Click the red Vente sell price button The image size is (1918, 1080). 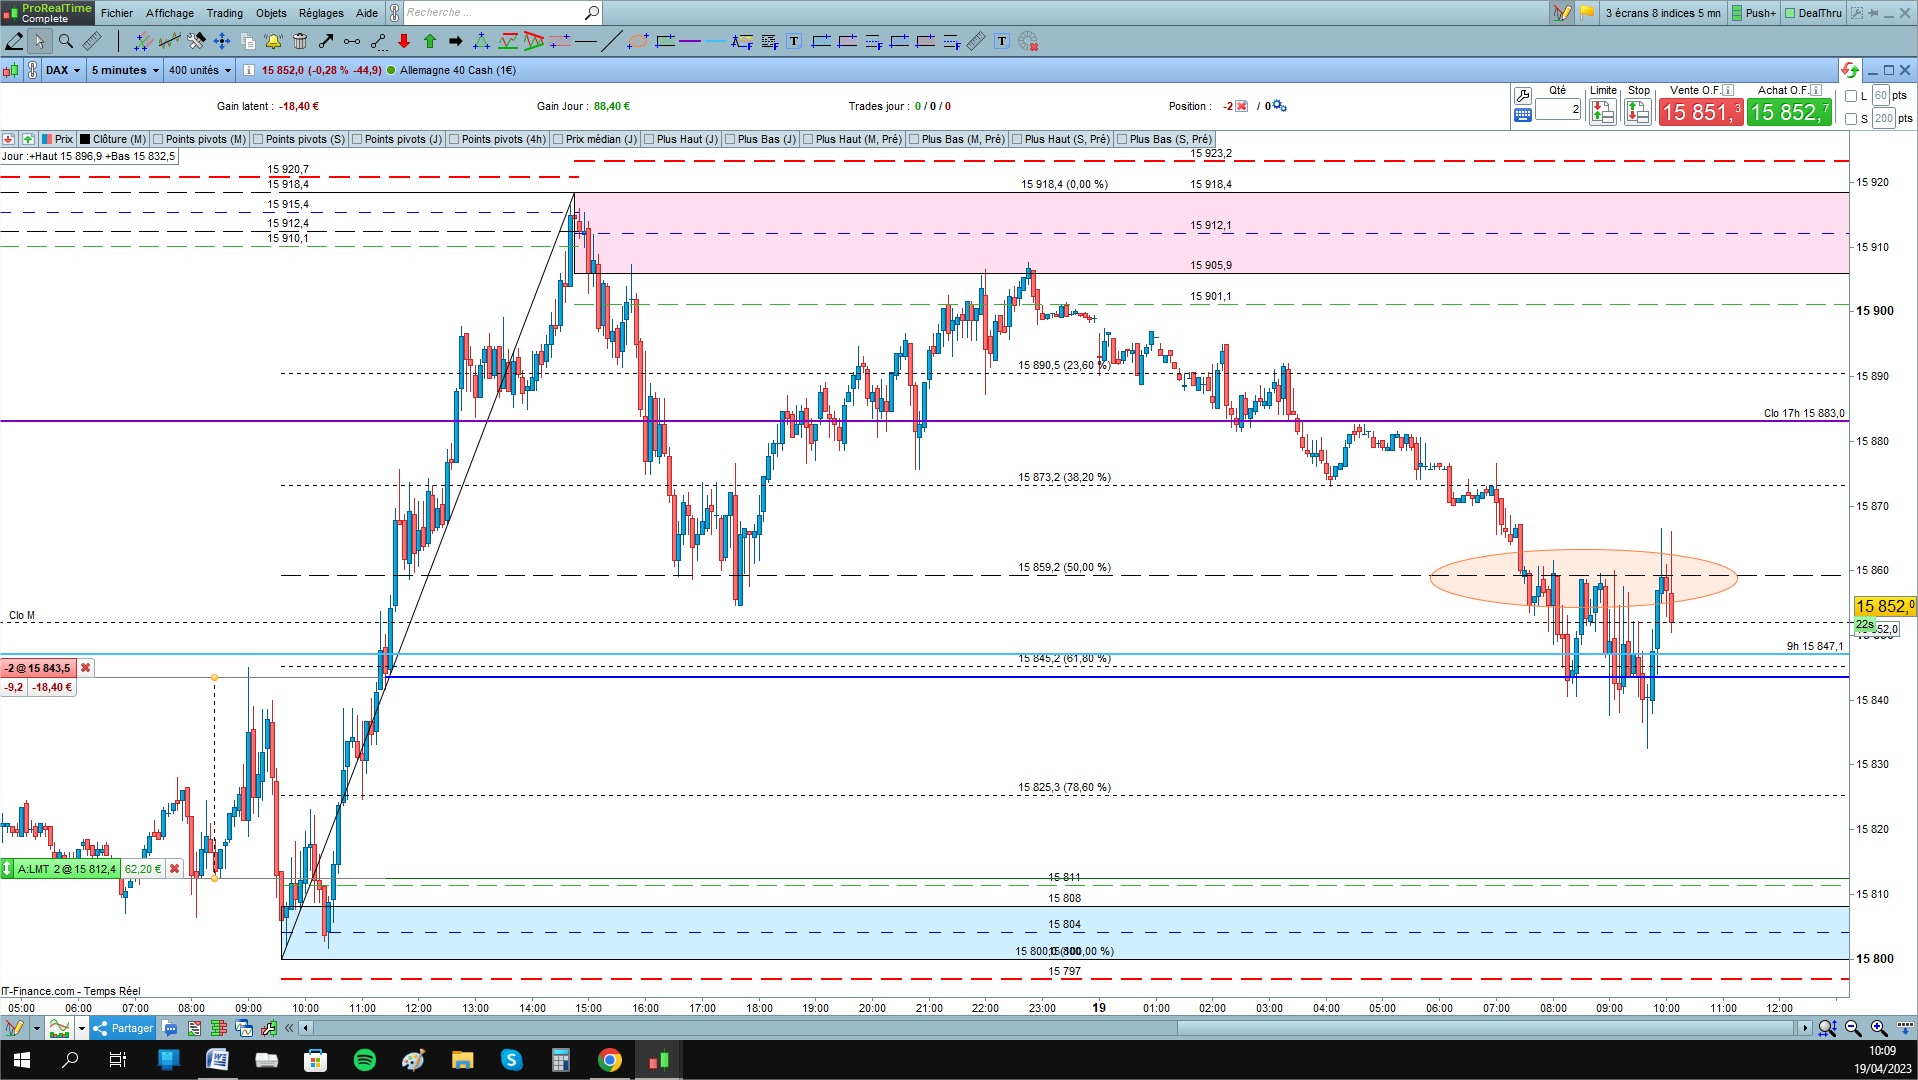pos(1701,112)
